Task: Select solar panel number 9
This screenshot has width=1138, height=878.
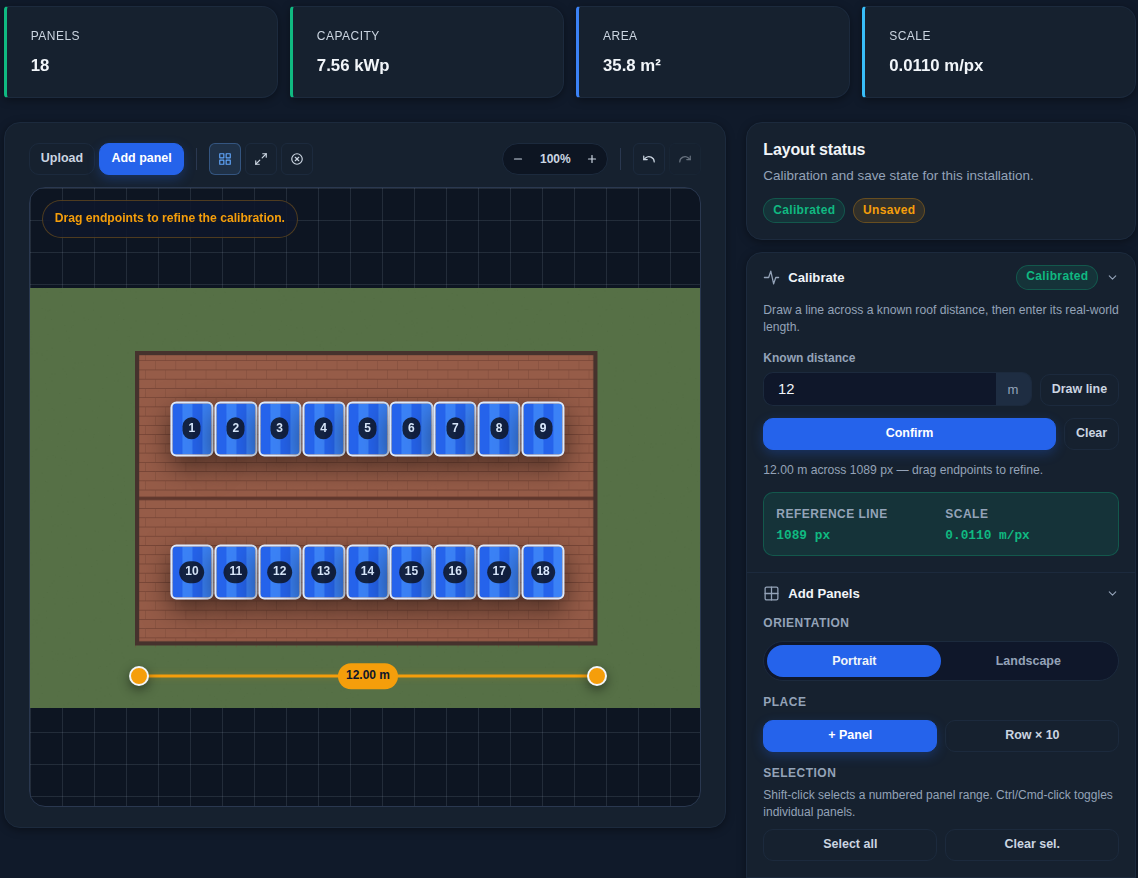Action: point(543,428)
